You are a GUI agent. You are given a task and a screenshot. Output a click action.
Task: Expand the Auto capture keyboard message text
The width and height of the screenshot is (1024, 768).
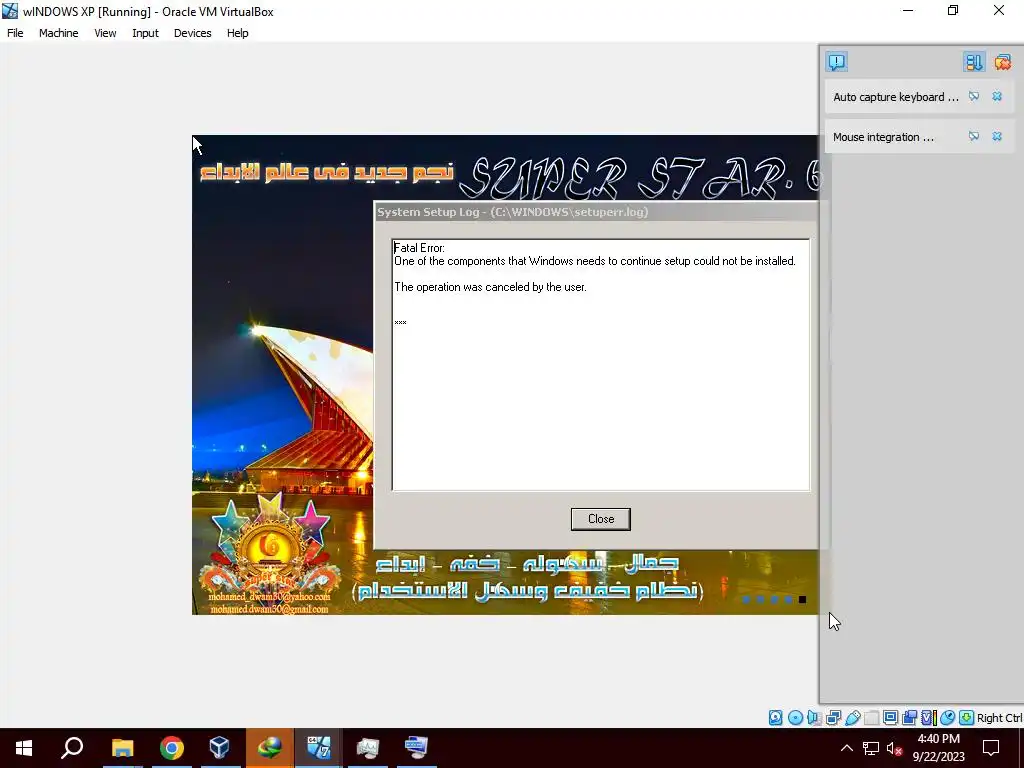[896, 97]
